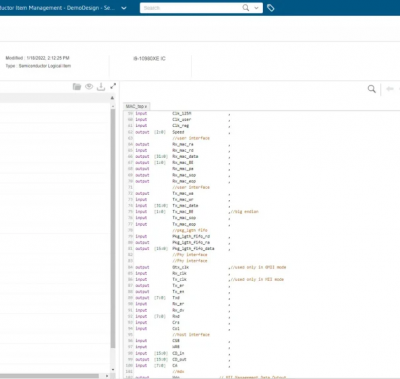Click the CD_out signal name
This screenshot has width=400, height=379.
[x=179, y=359]
